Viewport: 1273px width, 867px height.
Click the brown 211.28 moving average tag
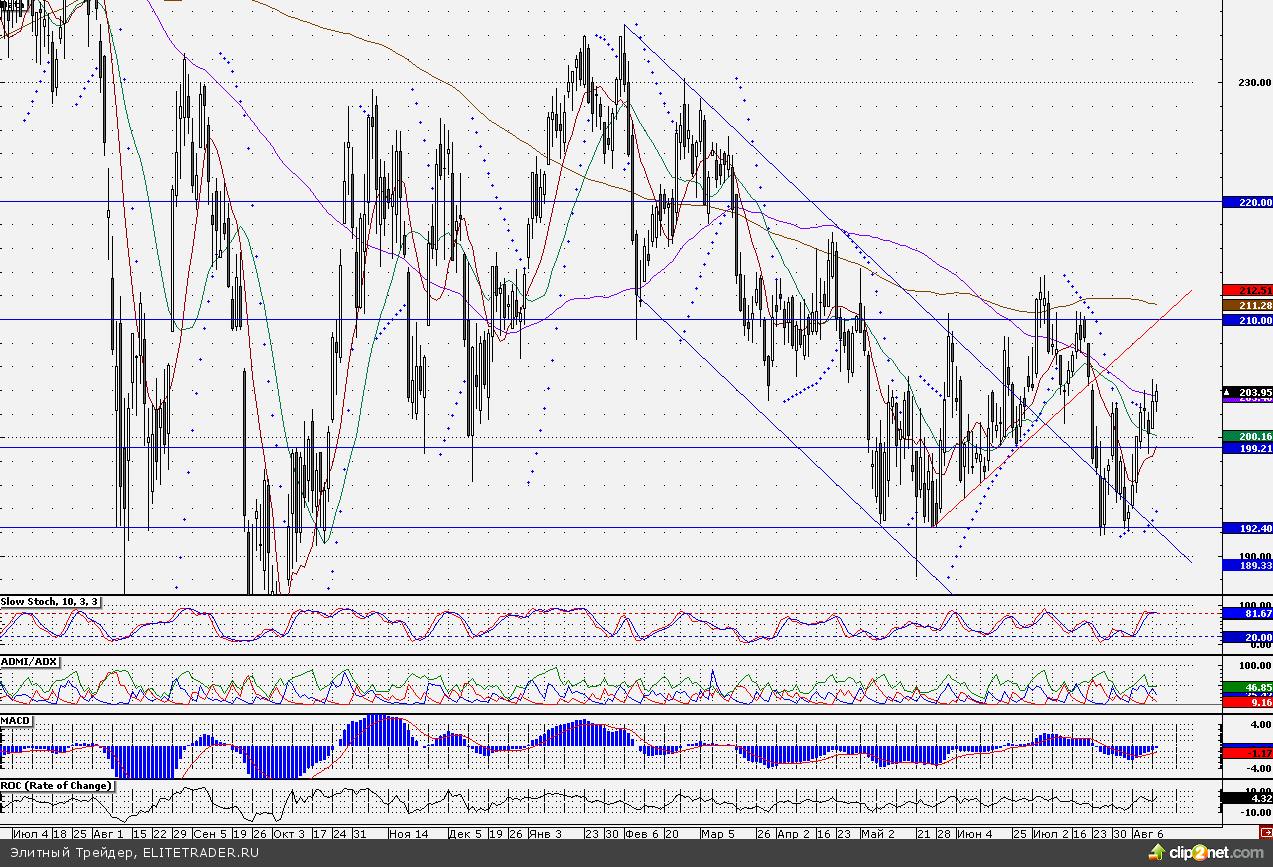coord(1247,305)
